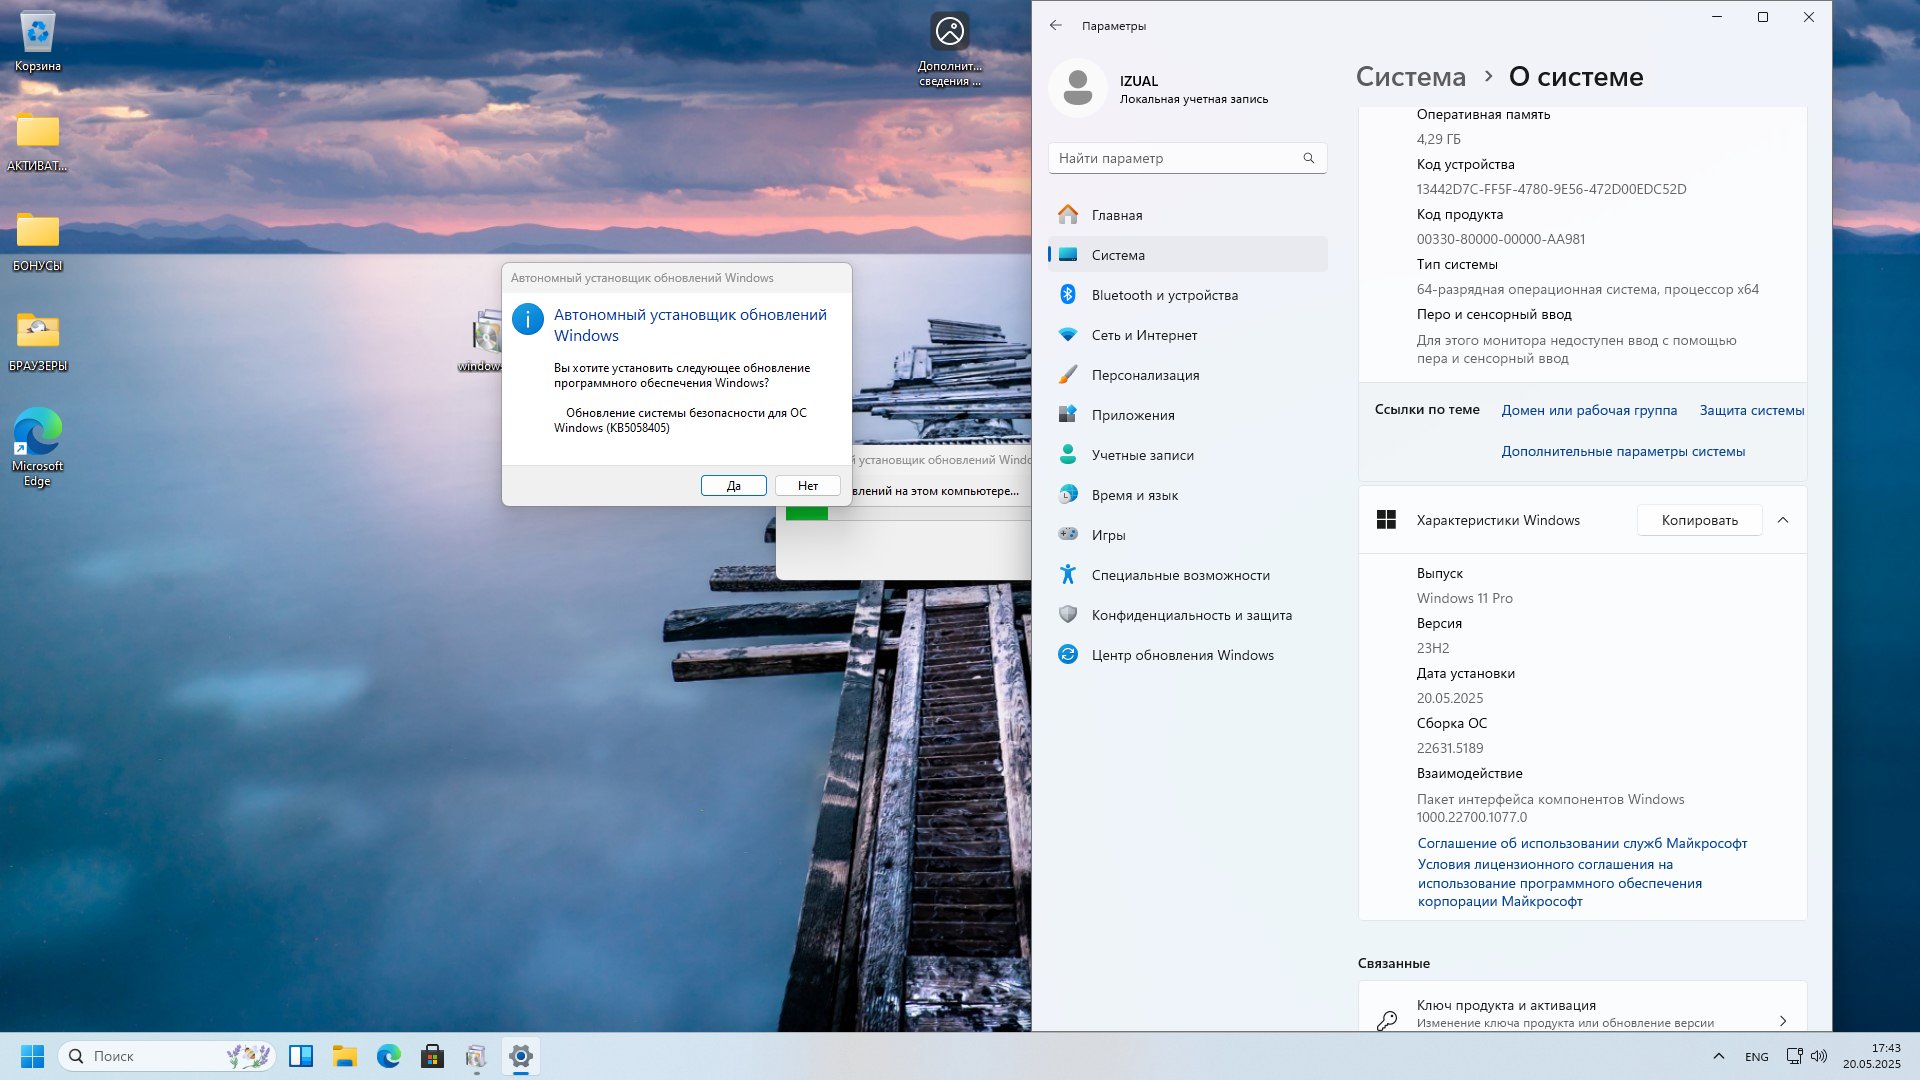Show the volume control in system tray
The height and width of the screenshot is (1080, 1920).
(1819, 1056)
